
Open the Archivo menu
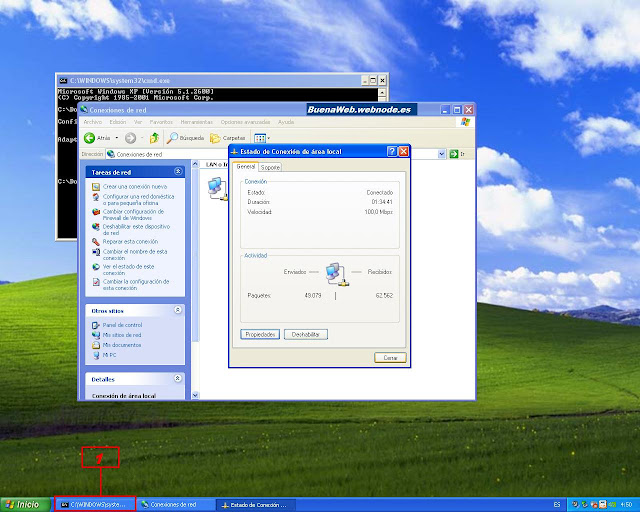click(x=93, y=122)
